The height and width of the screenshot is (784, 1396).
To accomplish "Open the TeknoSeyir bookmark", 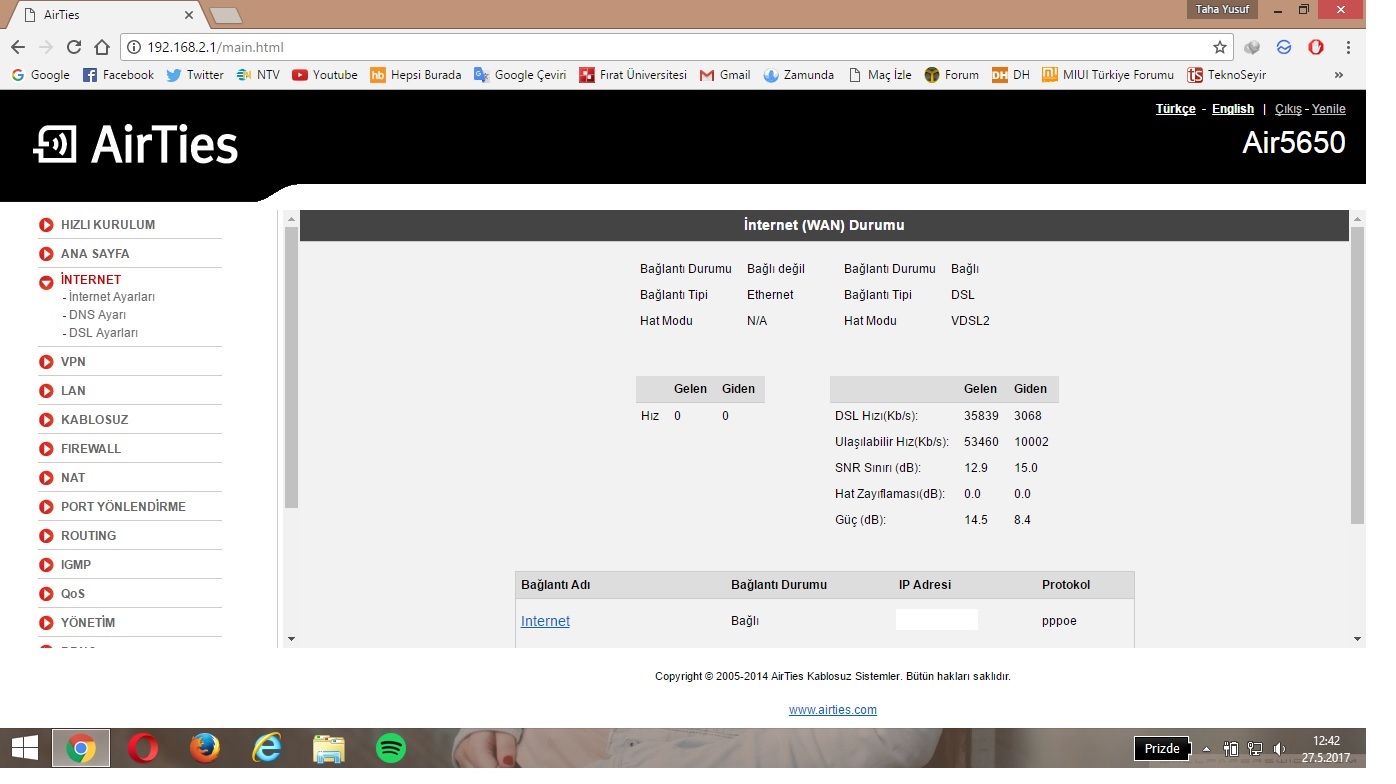I will pyautogui.click(x=1227, y=75).
